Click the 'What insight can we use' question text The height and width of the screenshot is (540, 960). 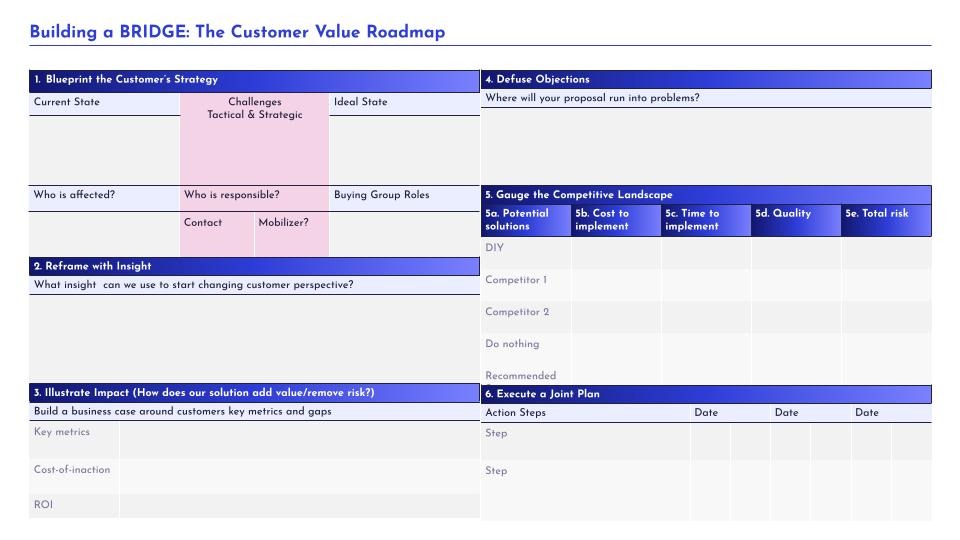click(193, 285)
